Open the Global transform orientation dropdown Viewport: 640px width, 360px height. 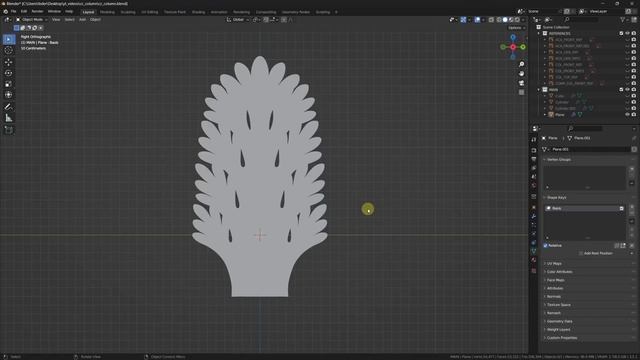238,20
